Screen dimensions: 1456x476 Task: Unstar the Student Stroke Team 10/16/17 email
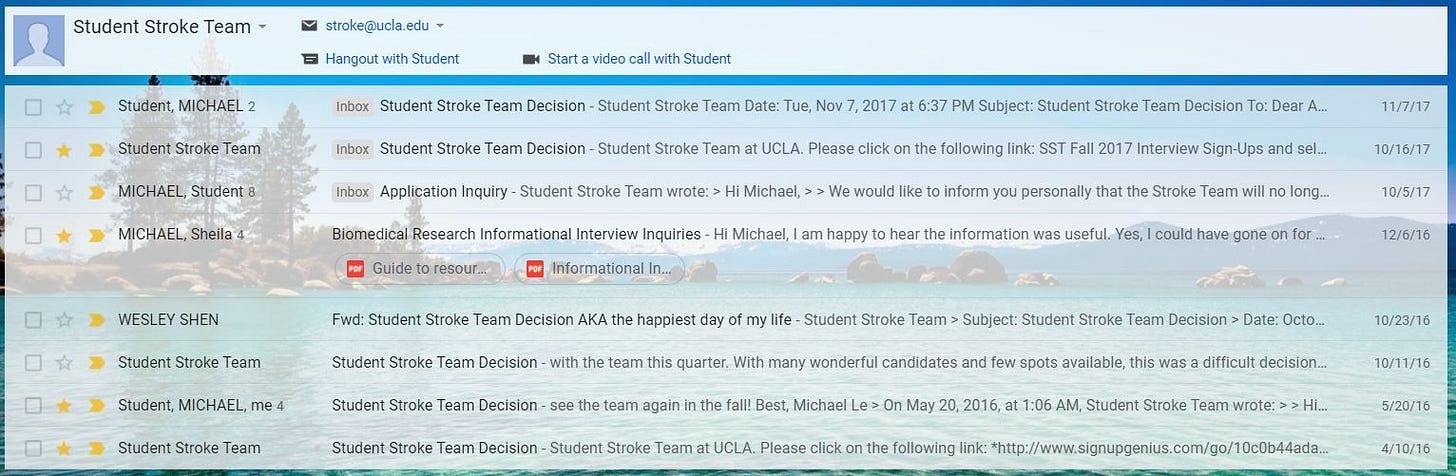coord(64,149)
